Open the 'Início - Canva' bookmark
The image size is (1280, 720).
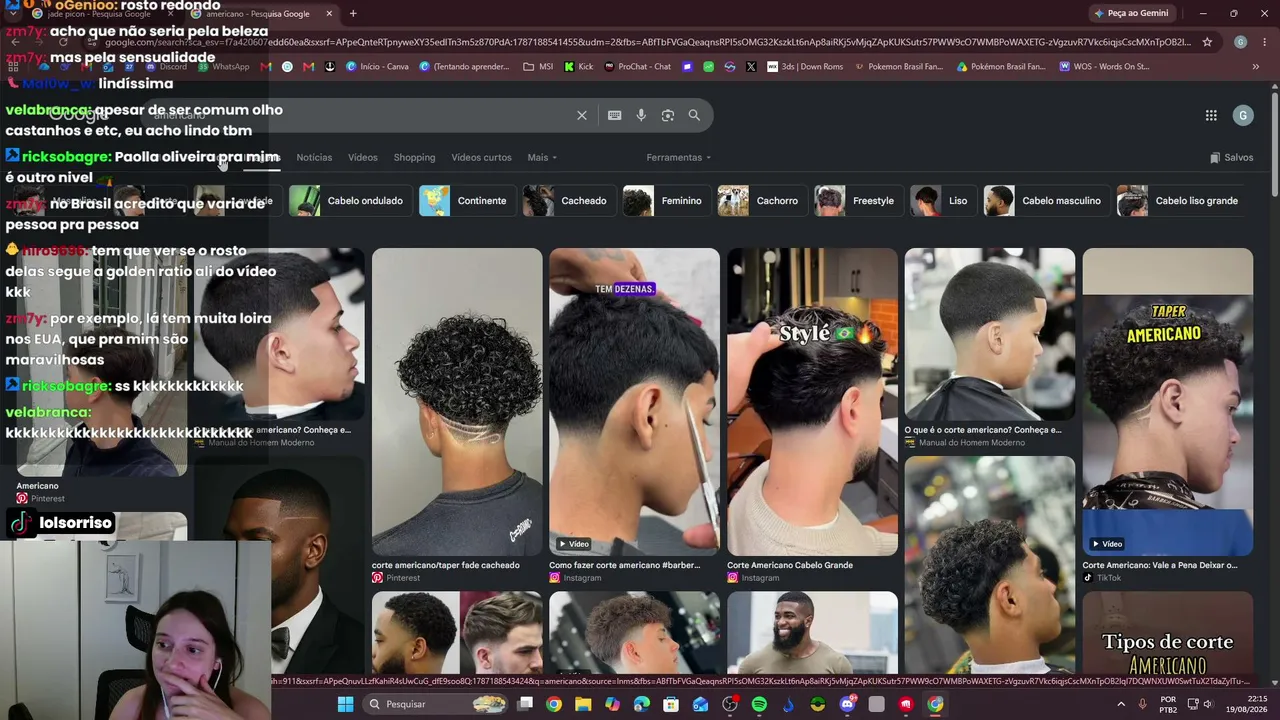click(377, 67)
